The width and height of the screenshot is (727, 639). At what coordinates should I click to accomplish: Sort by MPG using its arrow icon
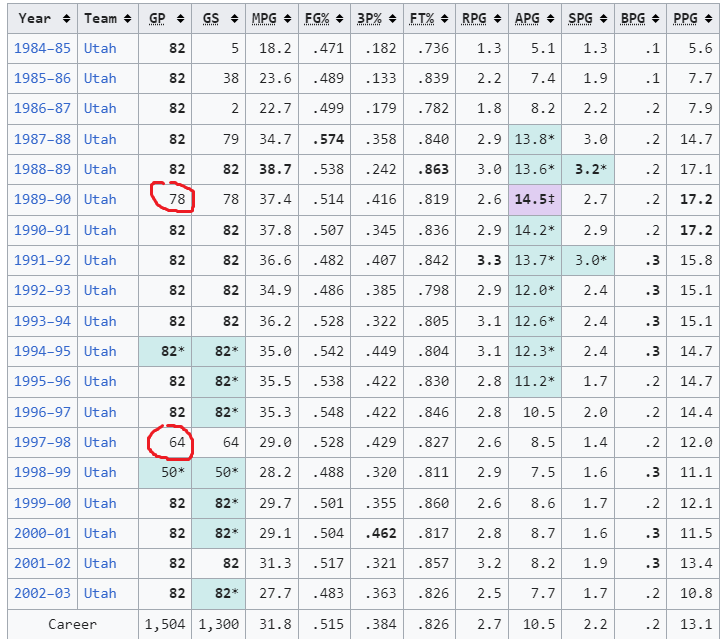click(x=287, y=19)
